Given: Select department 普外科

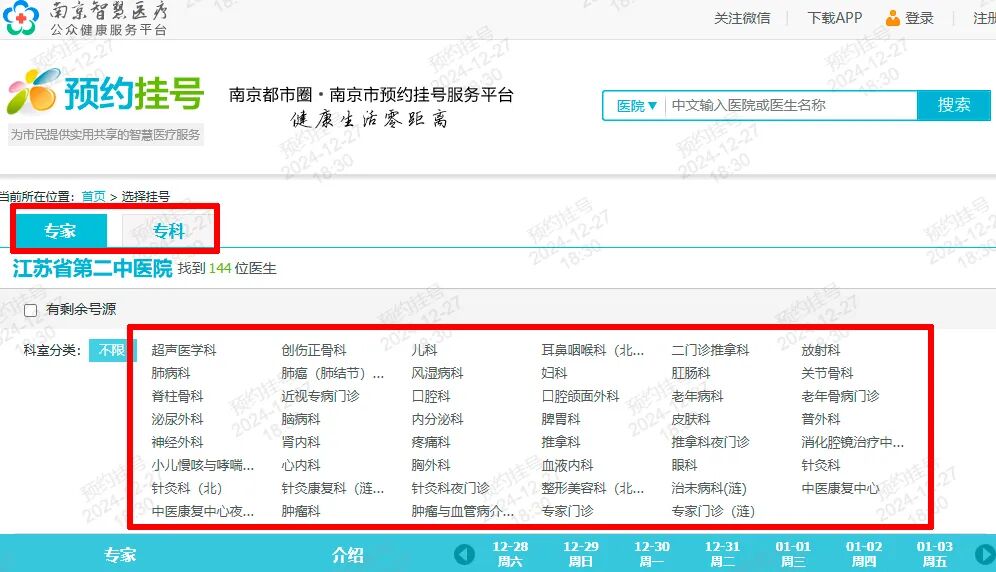Looking at the screenshot, I should pos(821,419).
